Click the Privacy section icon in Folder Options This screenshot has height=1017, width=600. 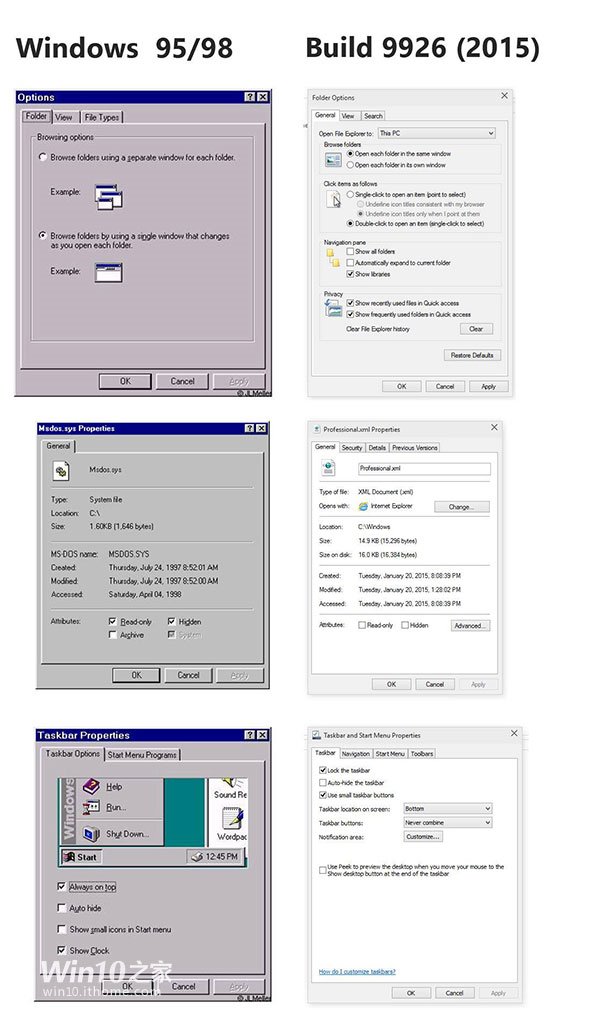333,308
